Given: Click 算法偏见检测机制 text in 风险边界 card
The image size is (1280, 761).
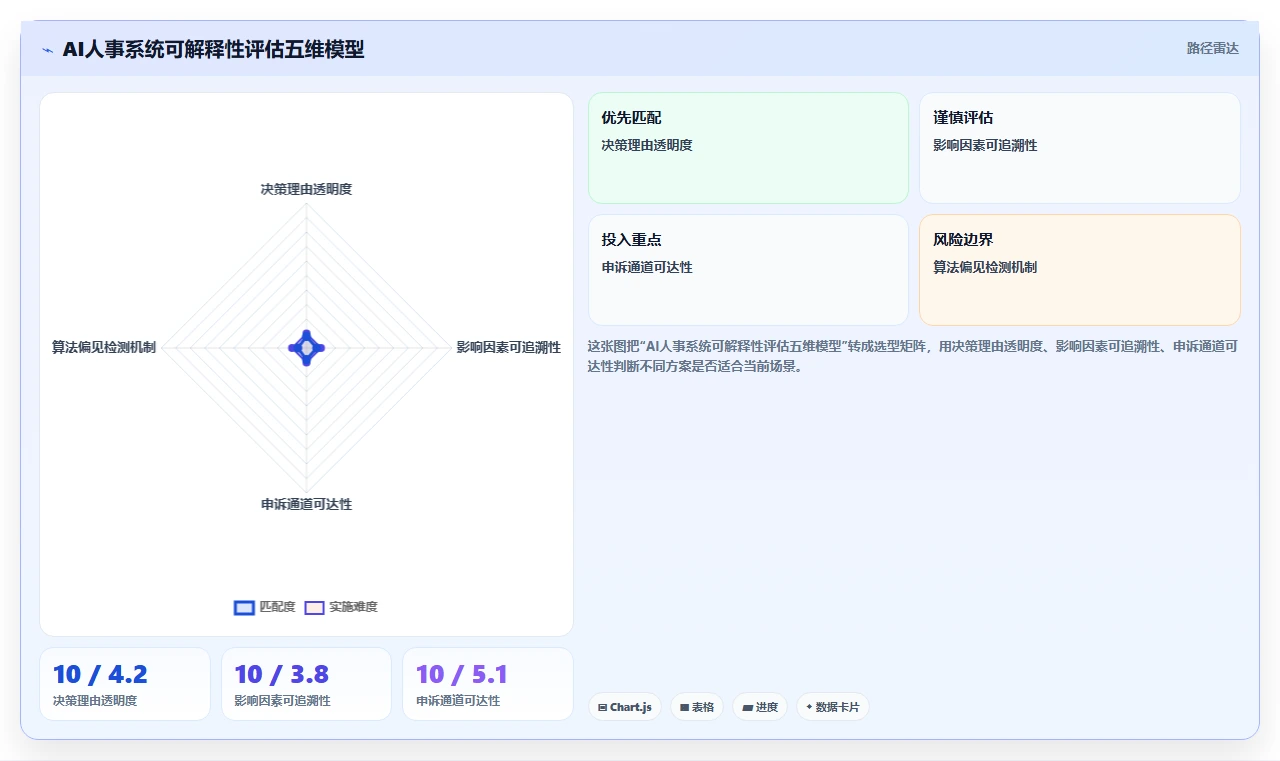Looking at the screenshot, I should (x=985, y=267).
